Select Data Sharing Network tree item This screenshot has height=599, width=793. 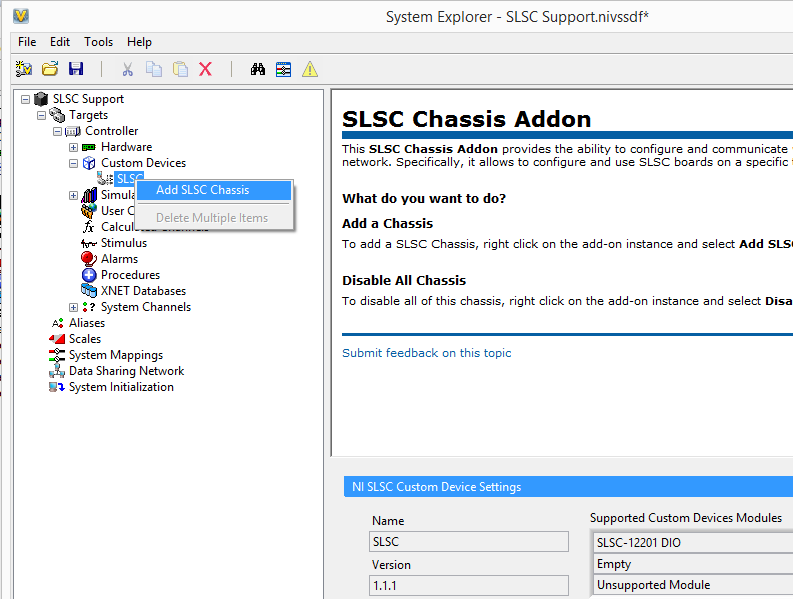pos(126,371)
